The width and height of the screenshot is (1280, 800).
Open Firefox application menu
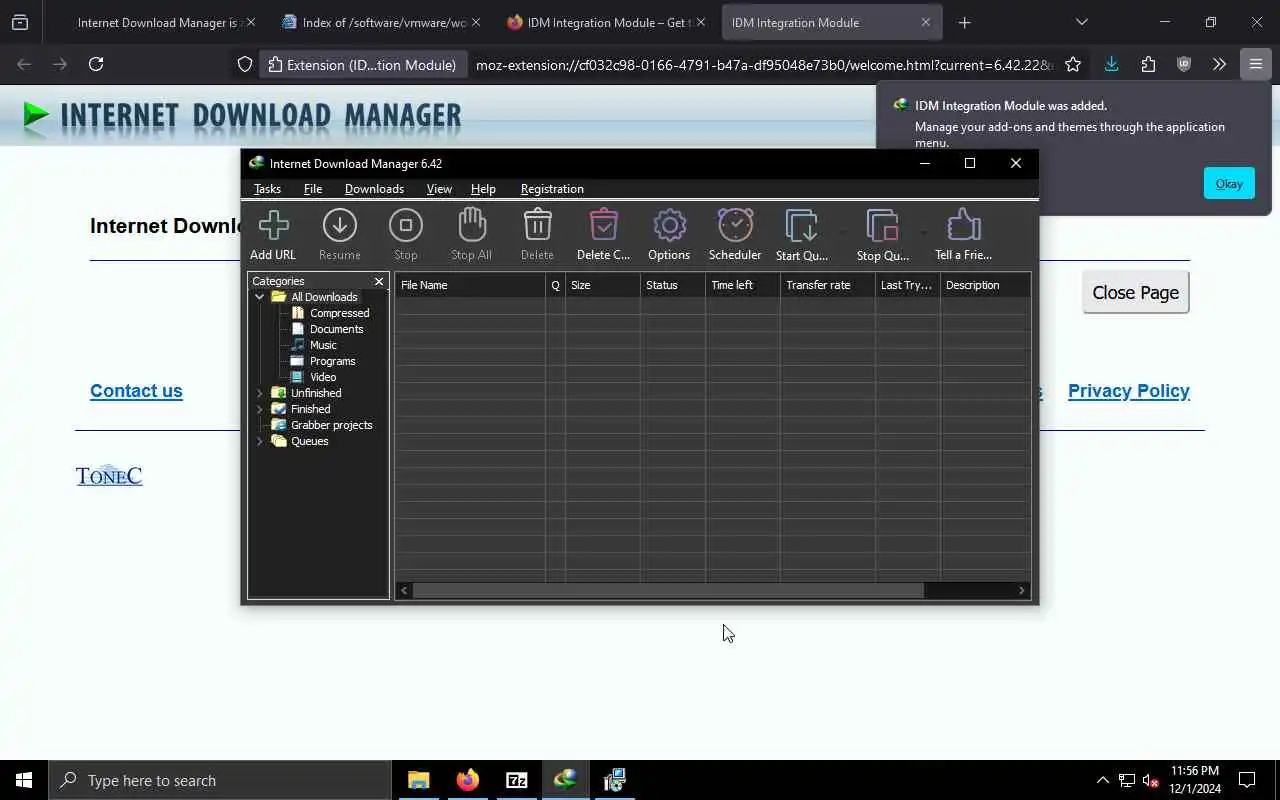coord(1255,64)
